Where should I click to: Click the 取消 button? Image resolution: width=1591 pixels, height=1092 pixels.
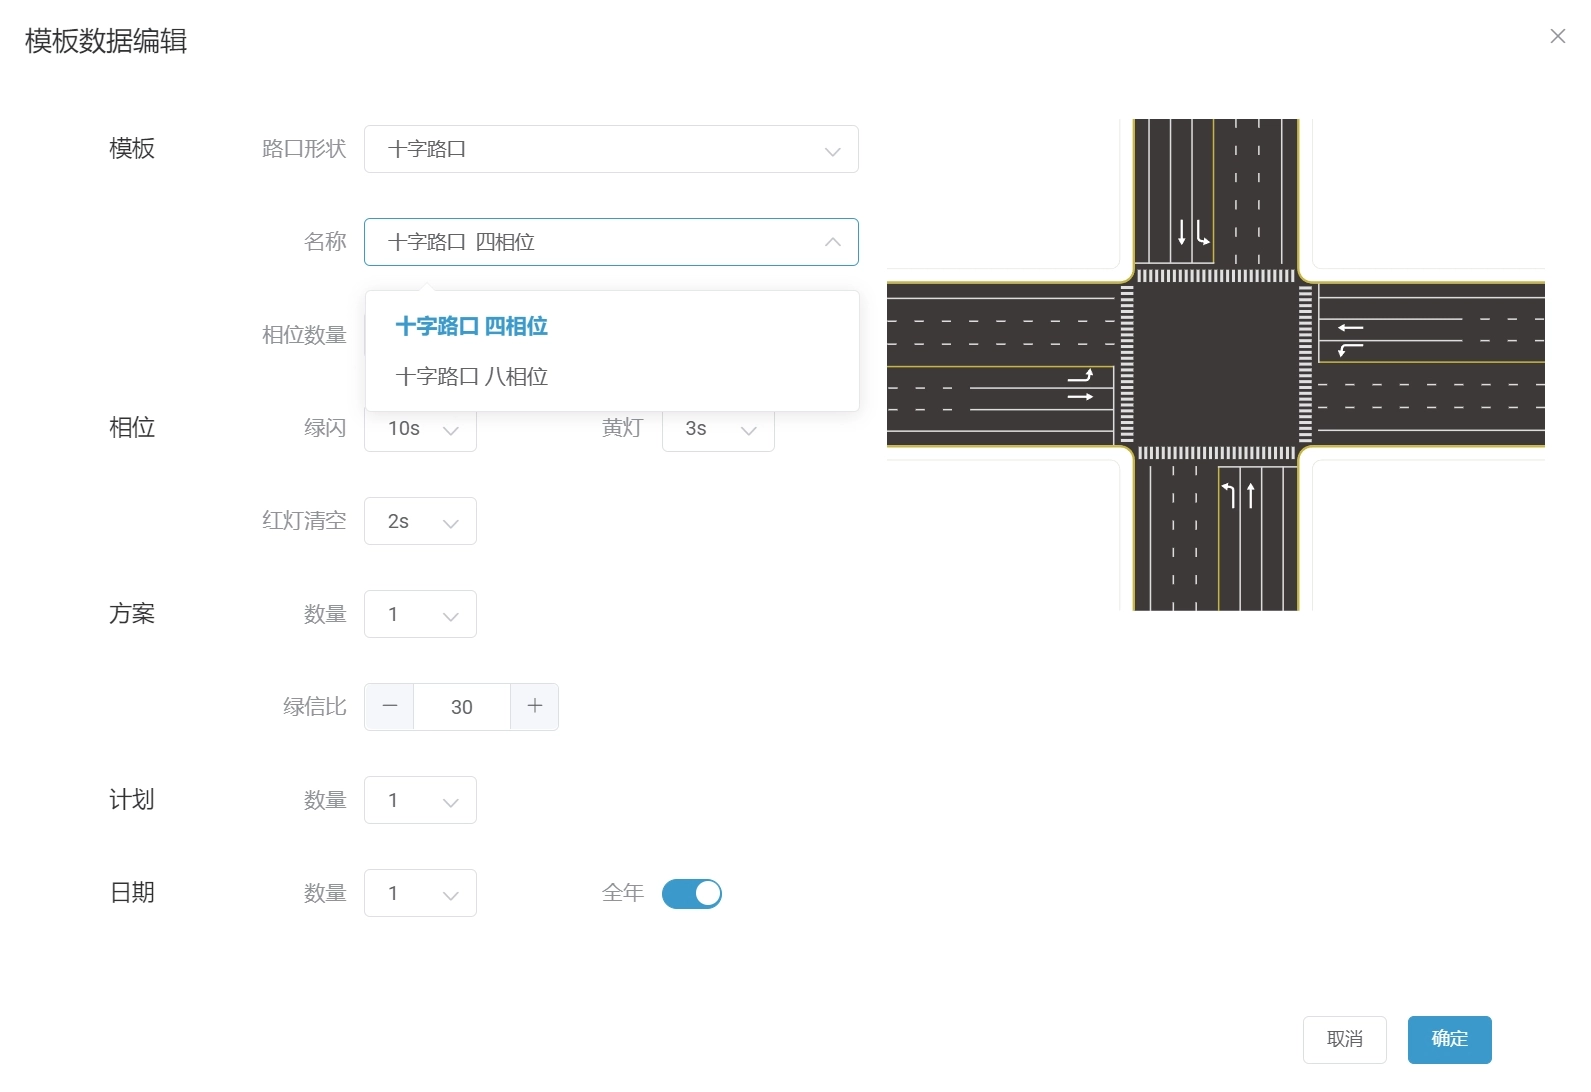pyautogui.click(x=1344, y=1039)
